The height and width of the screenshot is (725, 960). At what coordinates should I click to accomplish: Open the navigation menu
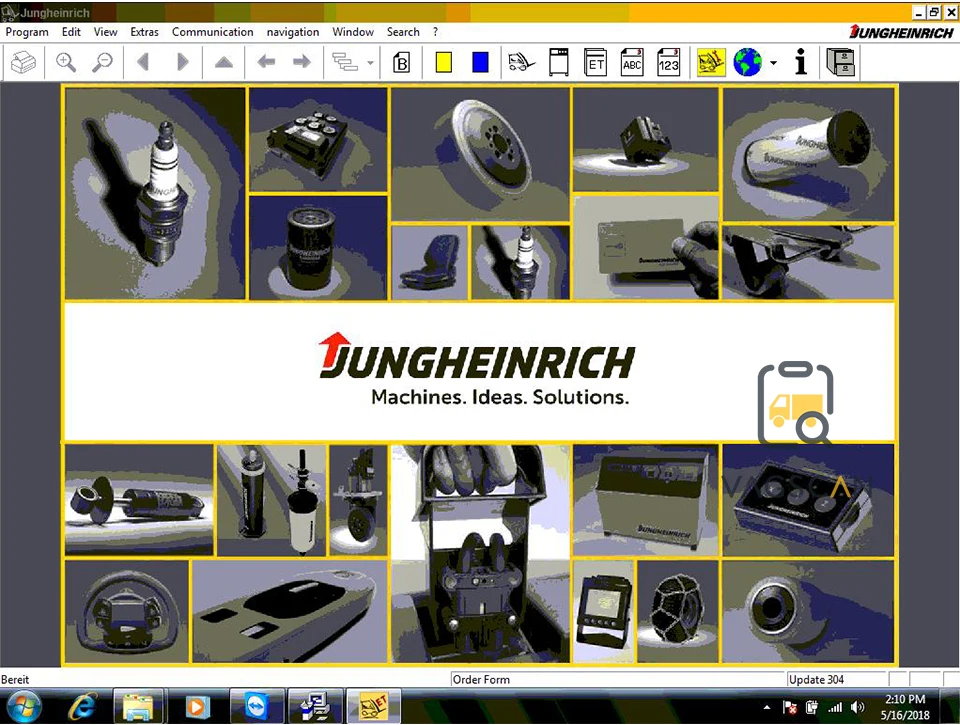tap(293, 32)
